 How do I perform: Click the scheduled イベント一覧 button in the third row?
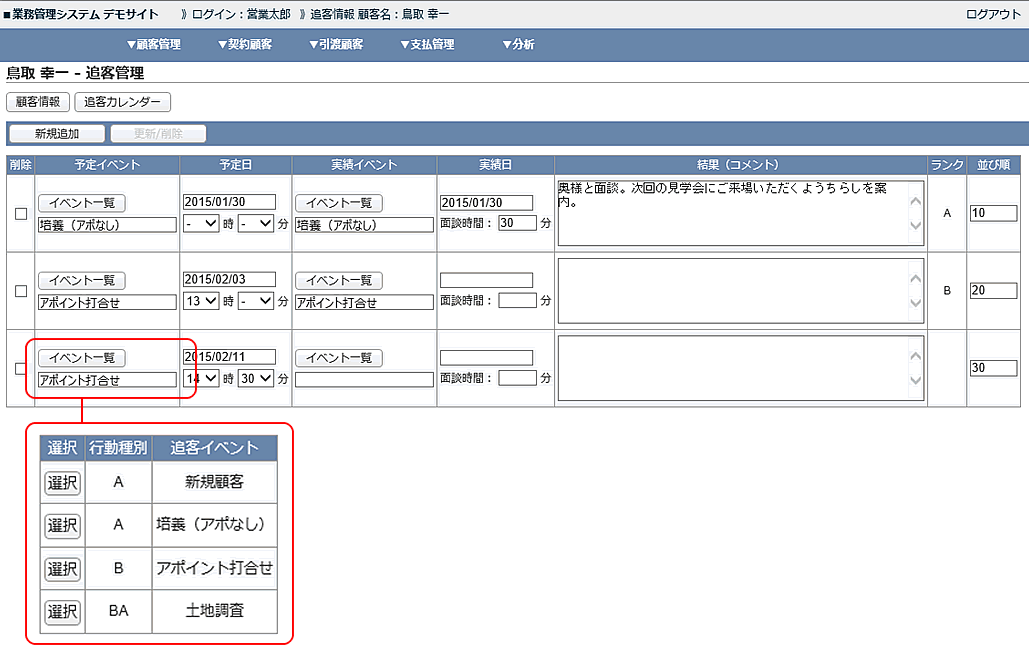(x=81, y=358)
